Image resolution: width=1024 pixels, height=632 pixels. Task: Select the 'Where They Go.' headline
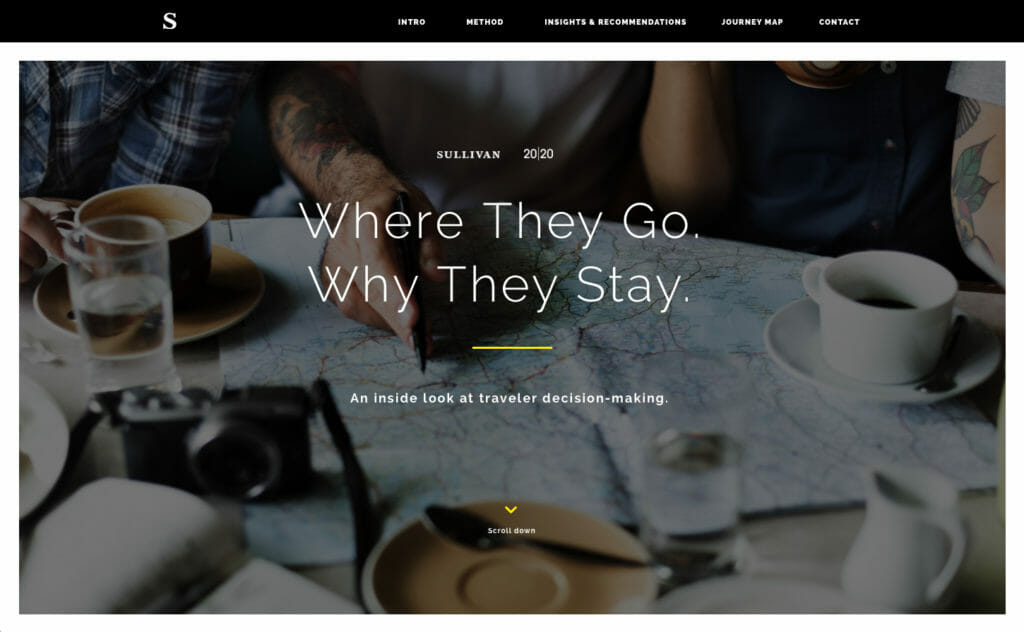click(x=500, y=222)
